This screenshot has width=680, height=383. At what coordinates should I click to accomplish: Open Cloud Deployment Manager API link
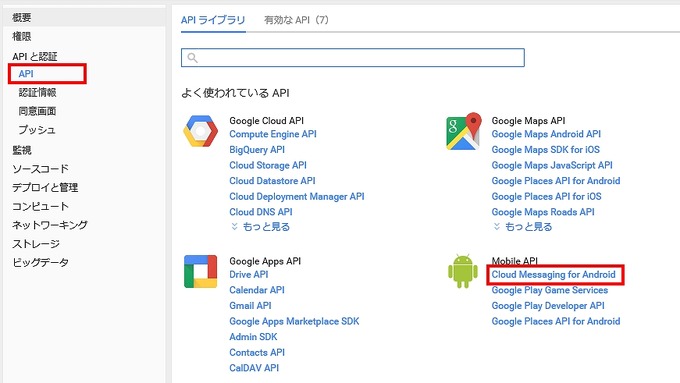[297, 196]
